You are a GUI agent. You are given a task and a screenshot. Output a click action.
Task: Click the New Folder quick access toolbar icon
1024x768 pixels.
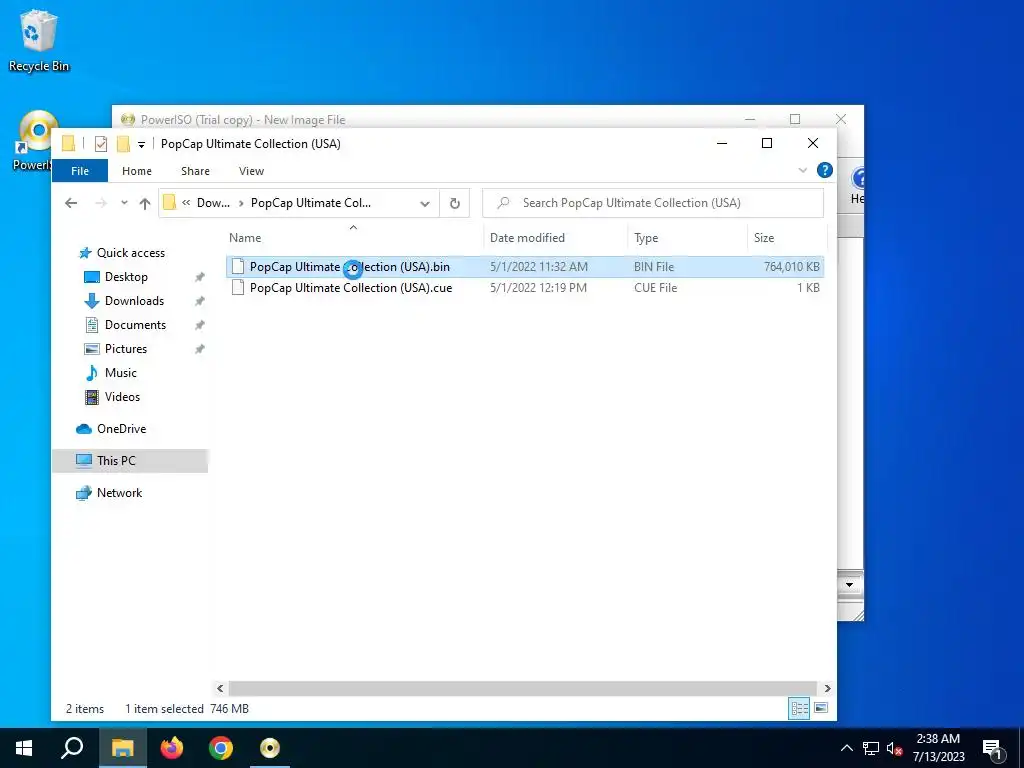[123, 144]
